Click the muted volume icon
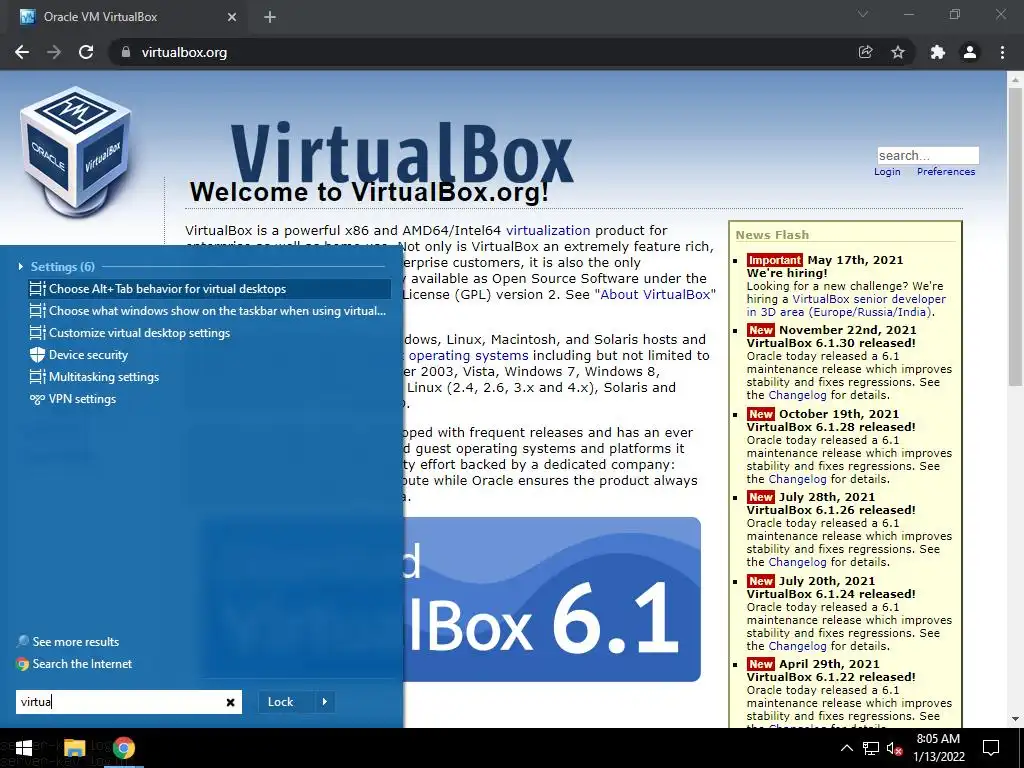This screenshot has width=1024, height=768. (894, 748)
